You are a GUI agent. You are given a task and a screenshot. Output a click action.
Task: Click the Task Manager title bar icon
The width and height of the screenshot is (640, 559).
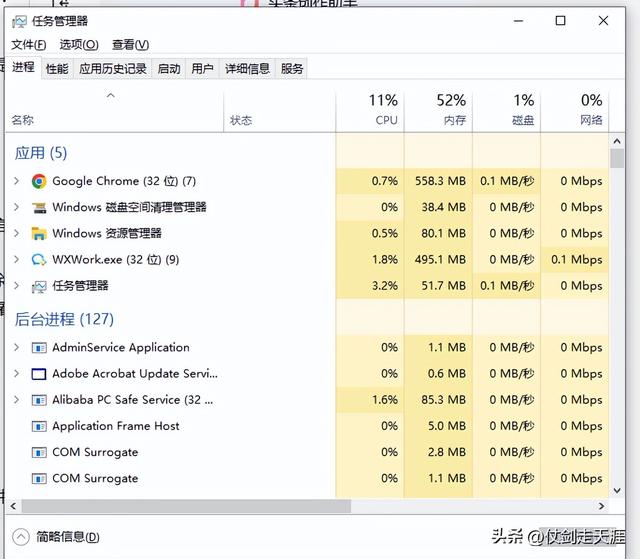tap(20, 21)
